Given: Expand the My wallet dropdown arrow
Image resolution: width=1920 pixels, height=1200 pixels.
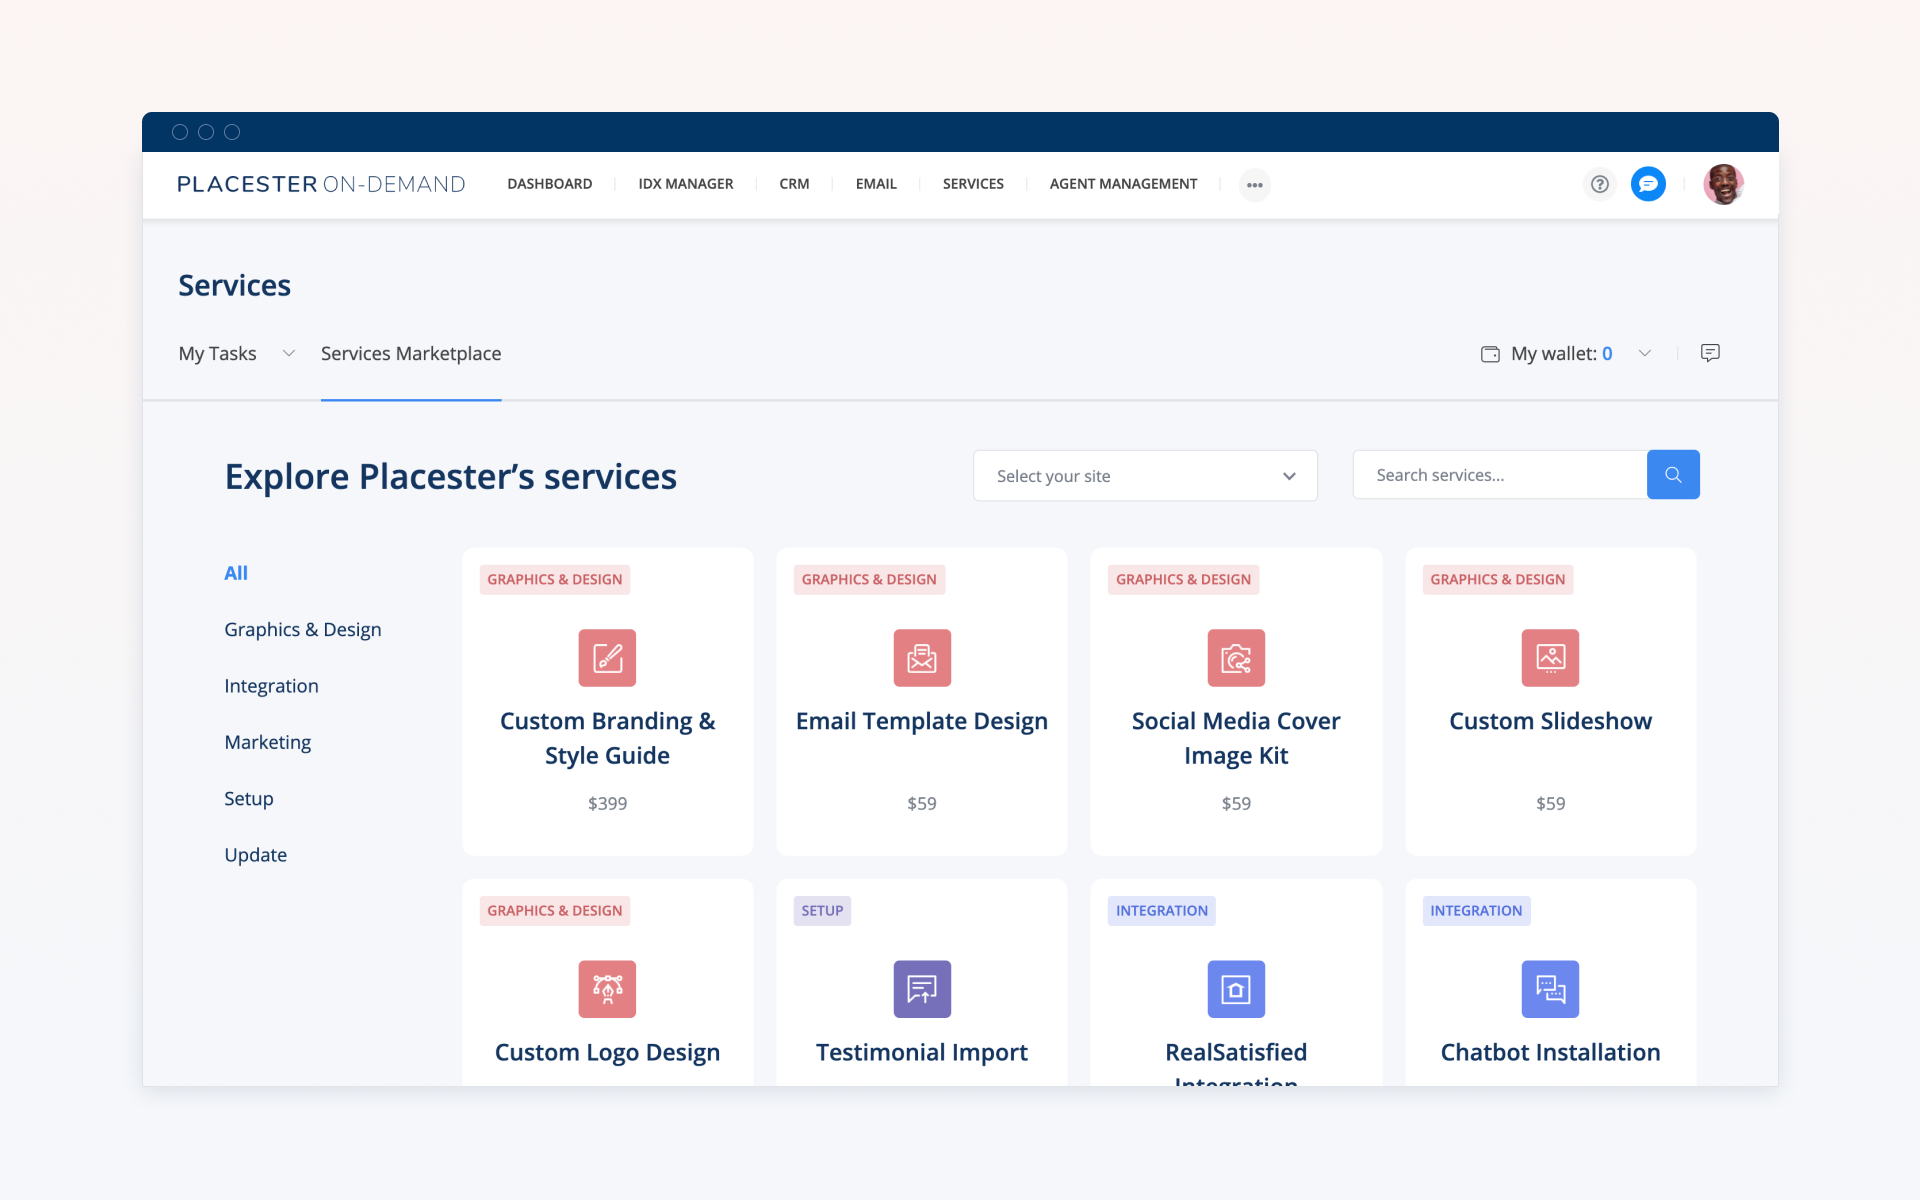Looking at the screenshot, I should click(x=1645, y=354).
